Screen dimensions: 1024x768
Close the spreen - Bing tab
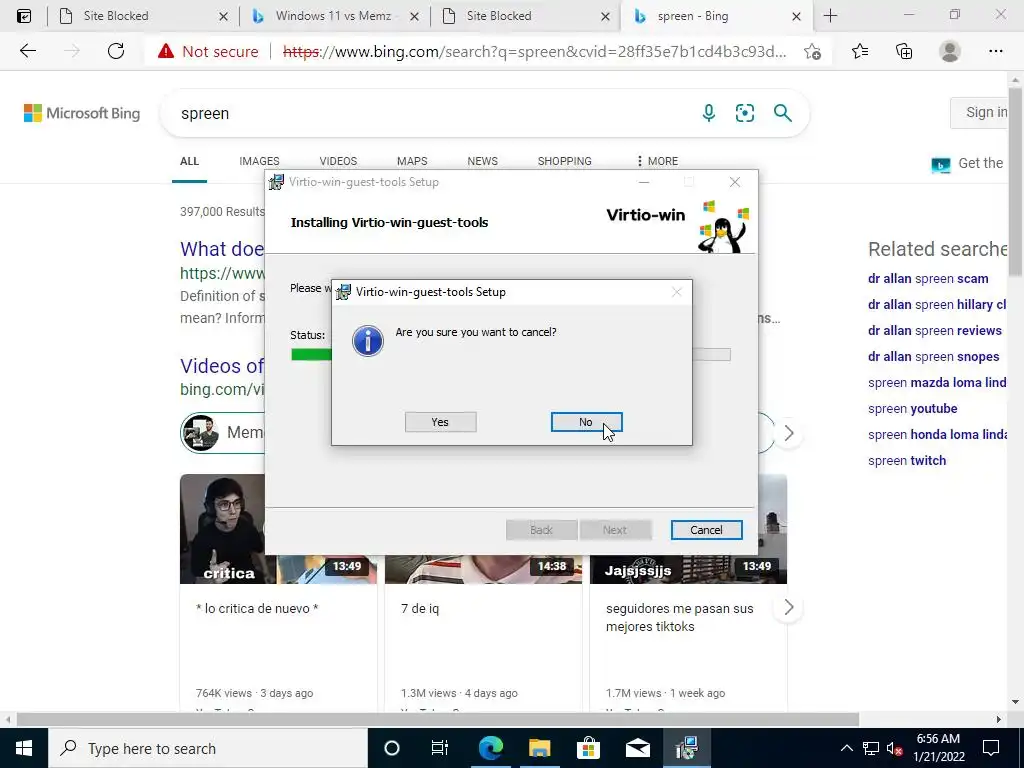point(796,16)
